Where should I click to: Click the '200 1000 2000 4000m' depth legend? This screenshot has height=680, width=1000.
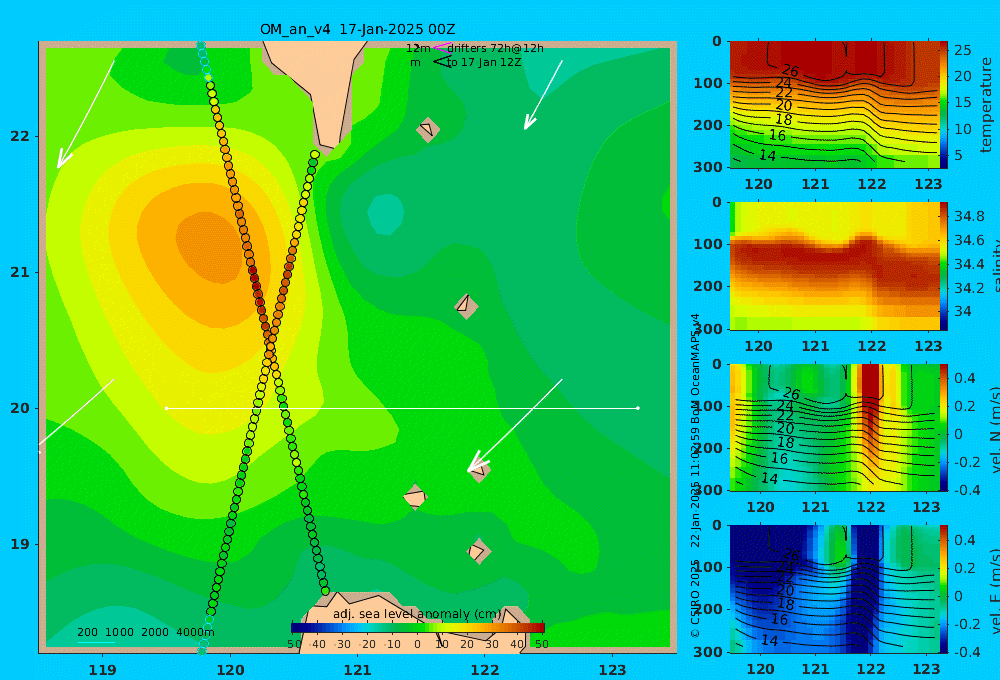pos(145,633)
